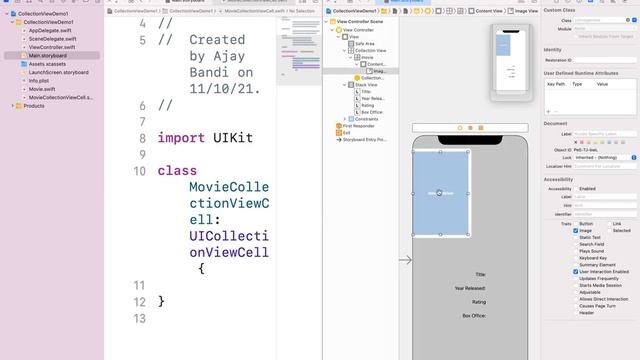Viewport: 640px width, 360px height.
Task: Click No Selection in editor jump bar
Action: click(302, 11)
